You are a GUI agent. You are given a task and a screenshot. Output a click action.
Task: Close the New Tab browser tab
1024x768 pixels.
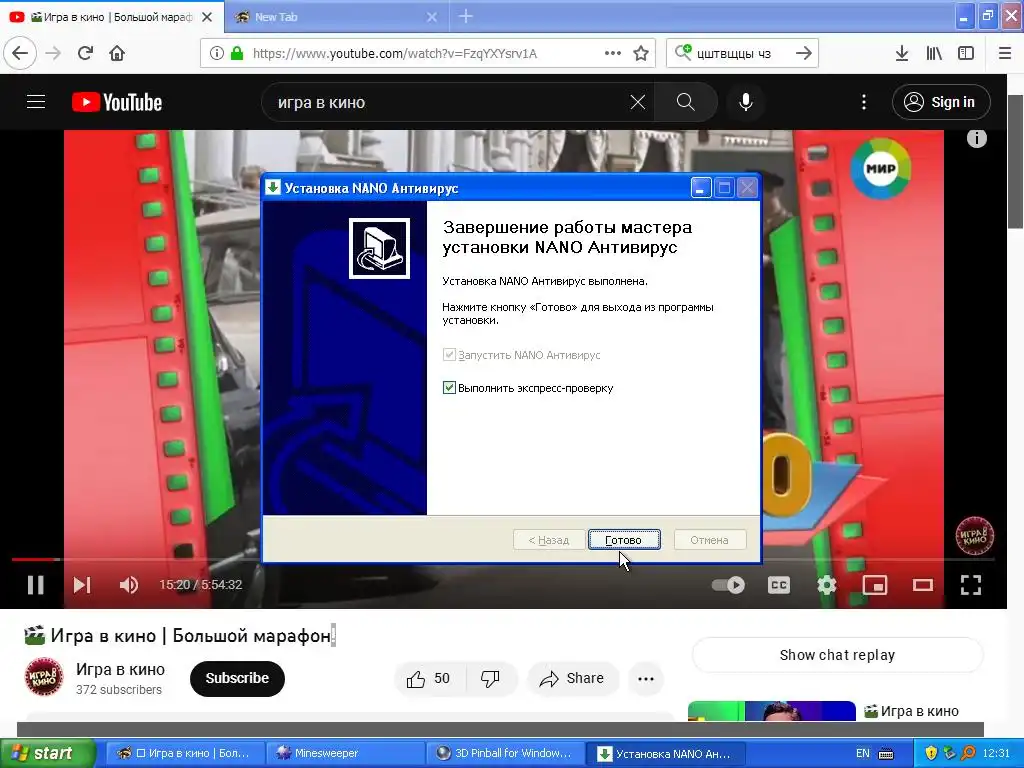pos(432,17)
